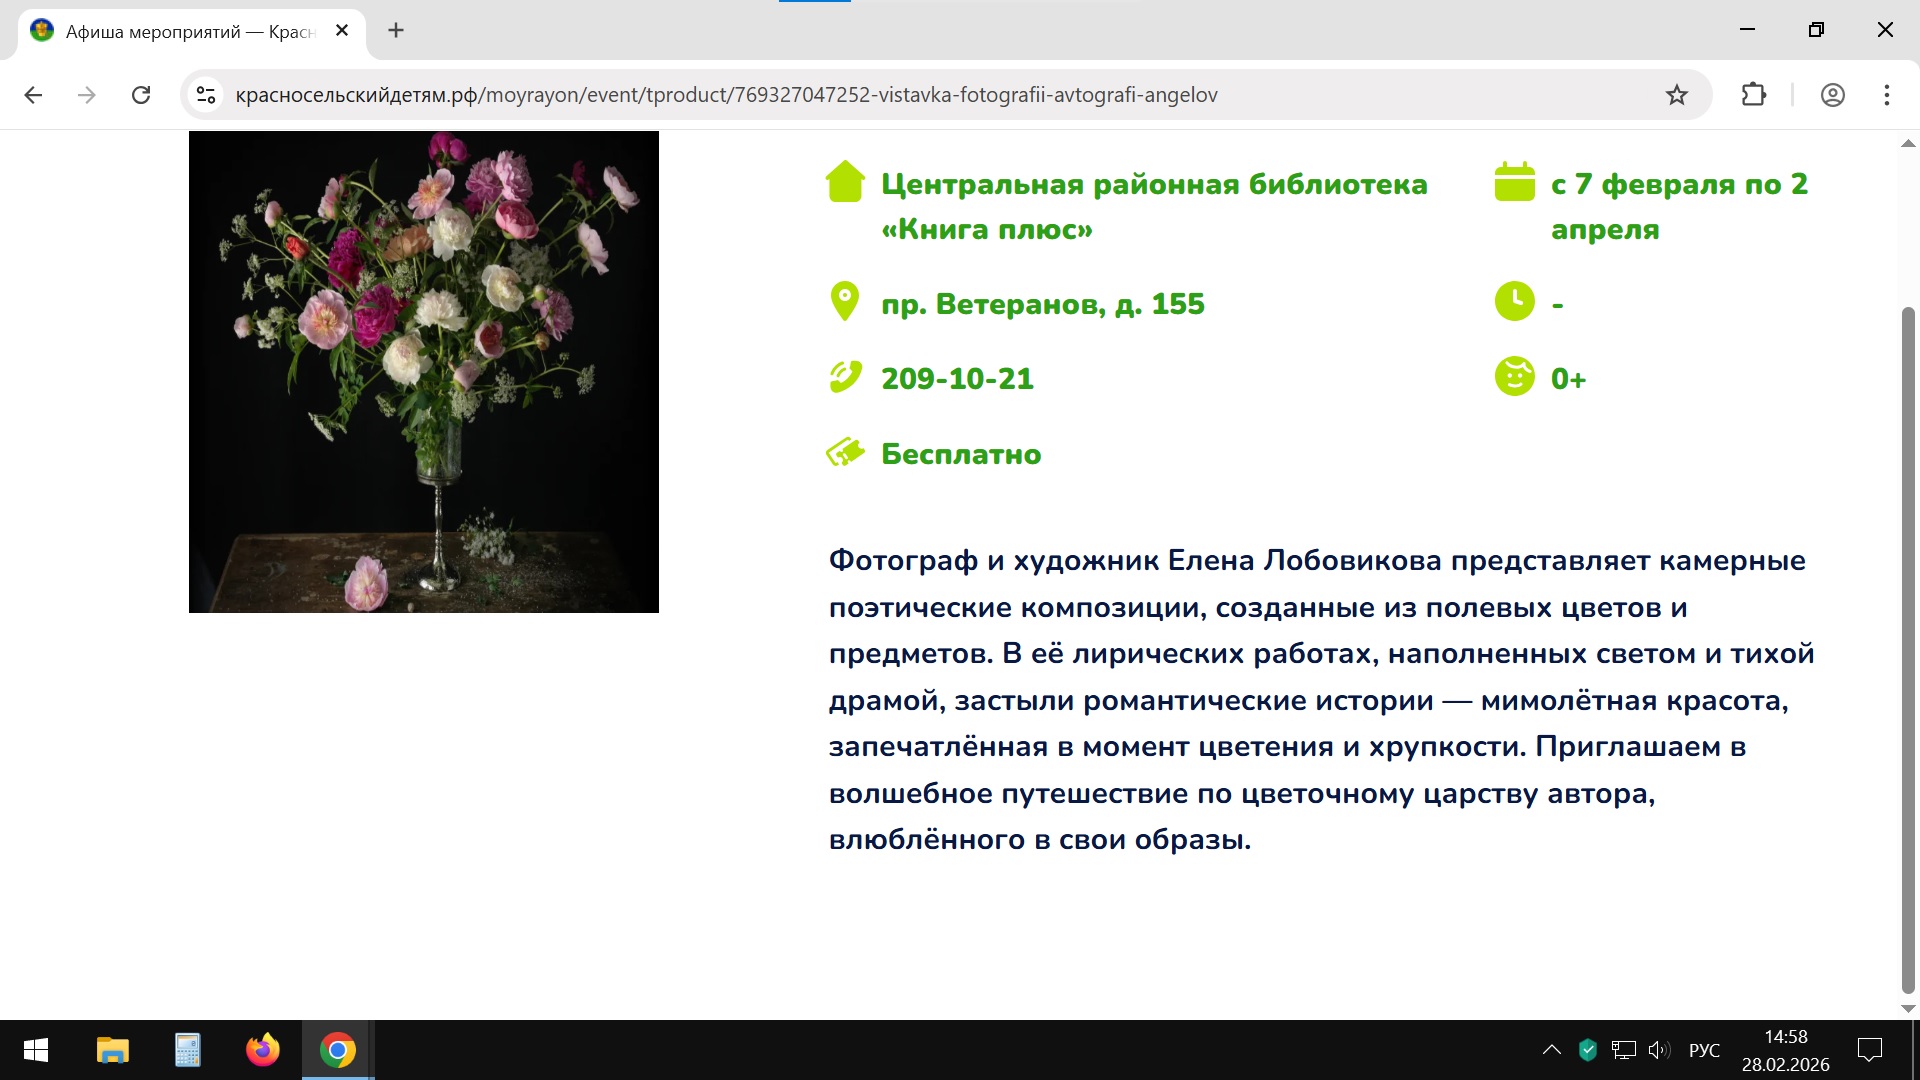Go back with the left arrow icon
The width and height of the screenshot is (1920, 1080).
coord(33,95)
